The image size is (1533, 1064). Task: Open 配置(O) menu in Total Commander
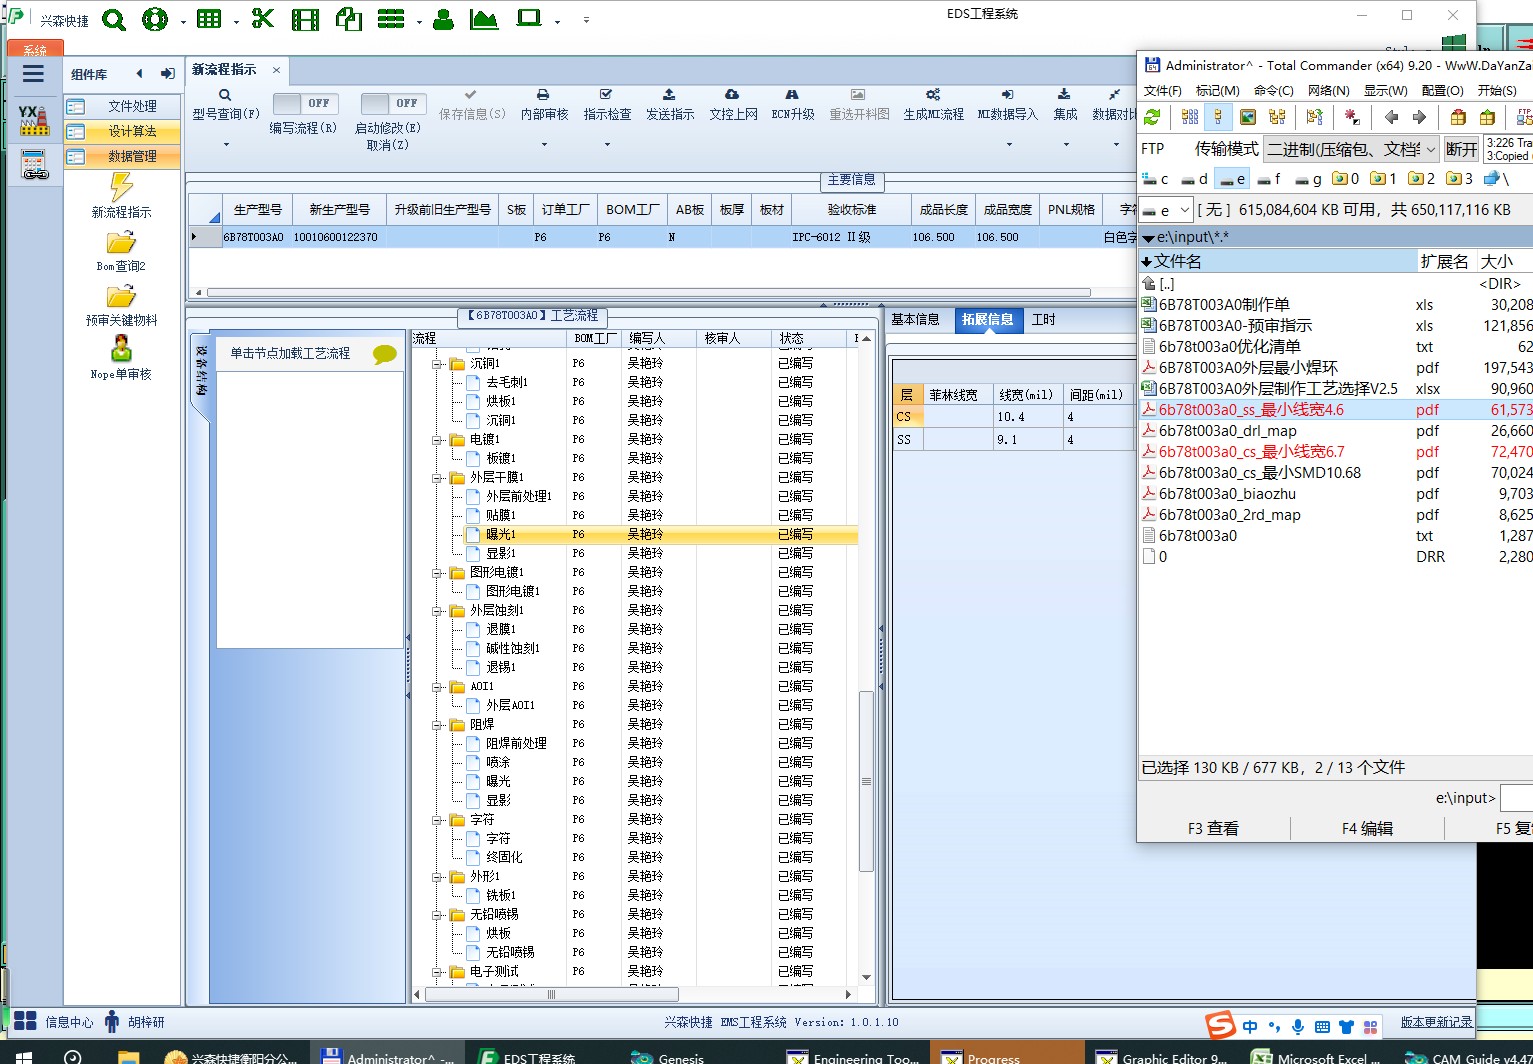[x=1441, y=90]
